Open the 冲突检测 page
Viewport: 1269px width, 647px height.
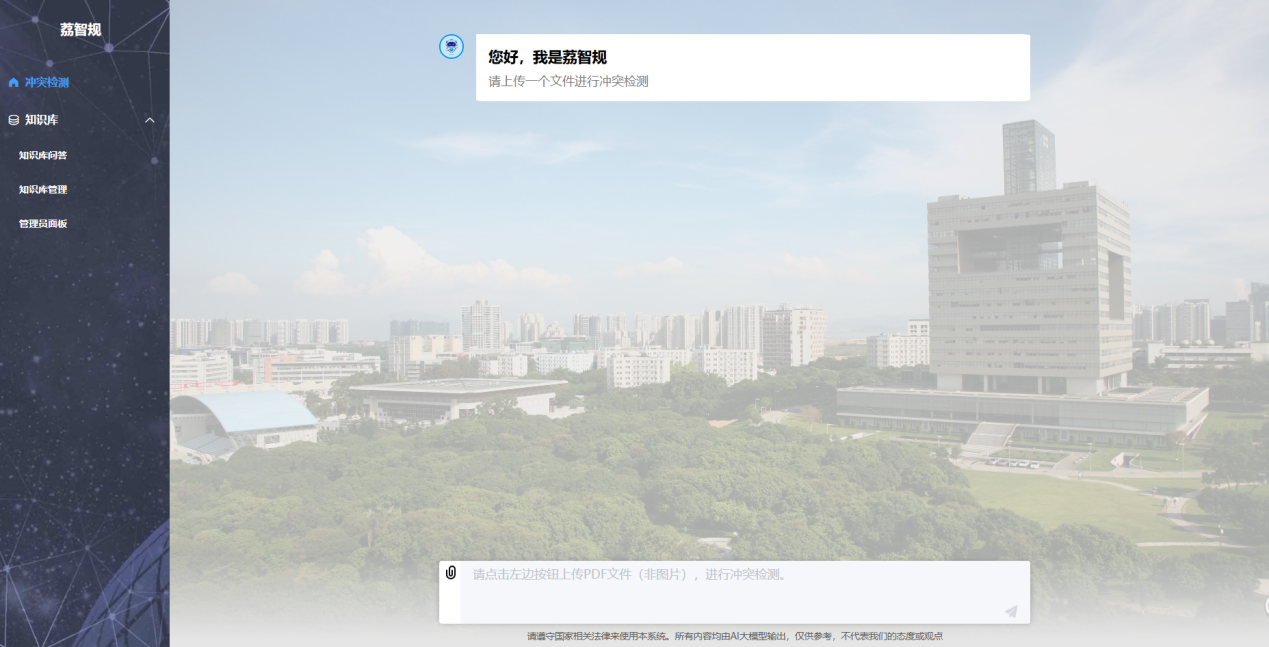tap(47, 82)
